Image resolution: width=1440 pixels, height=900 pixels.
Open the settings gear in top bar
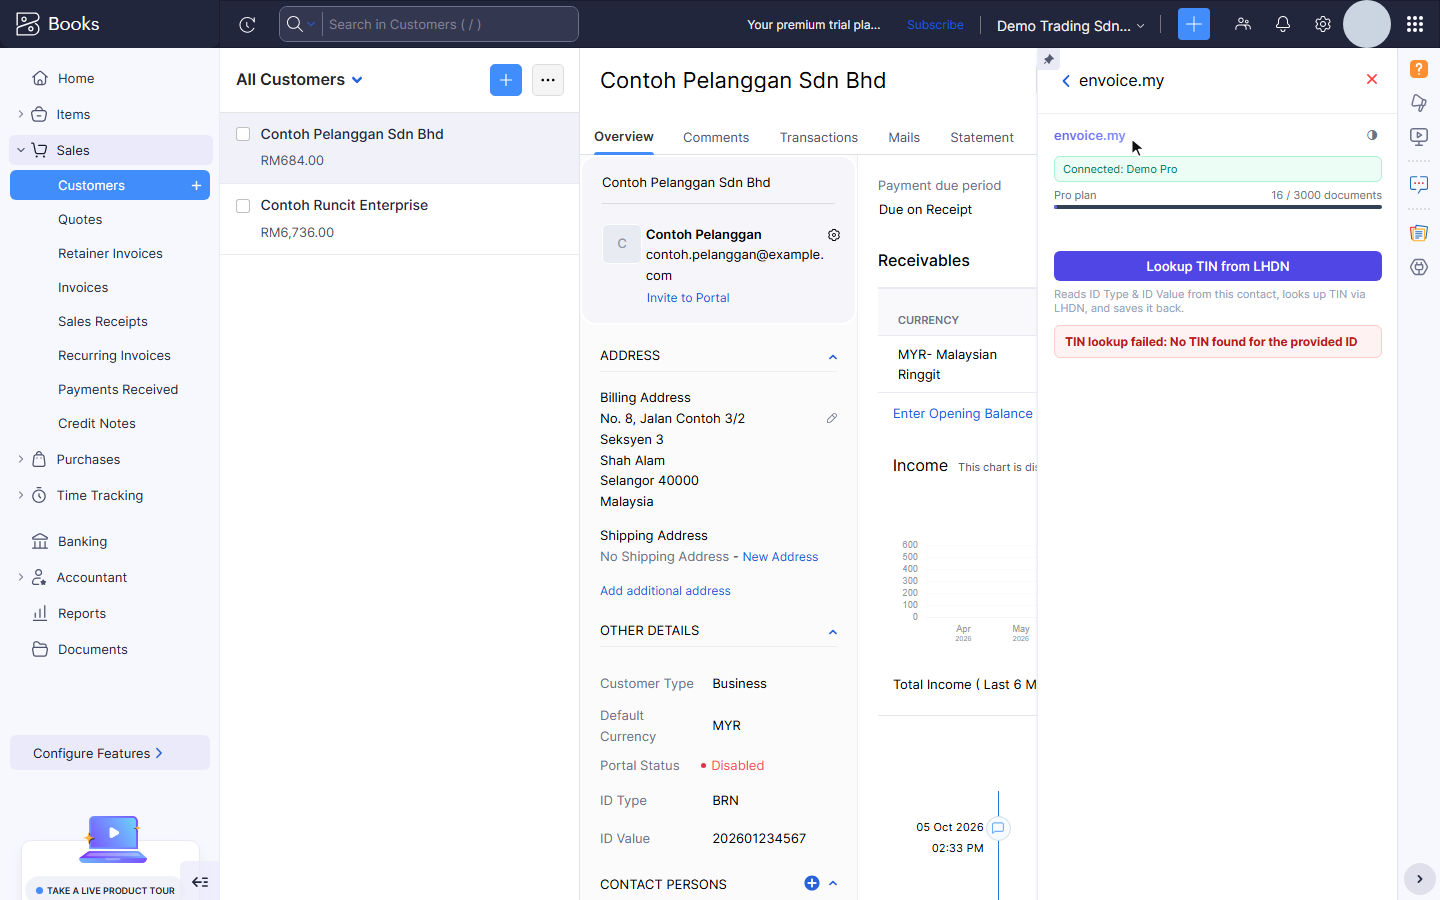pos(1323,24)
